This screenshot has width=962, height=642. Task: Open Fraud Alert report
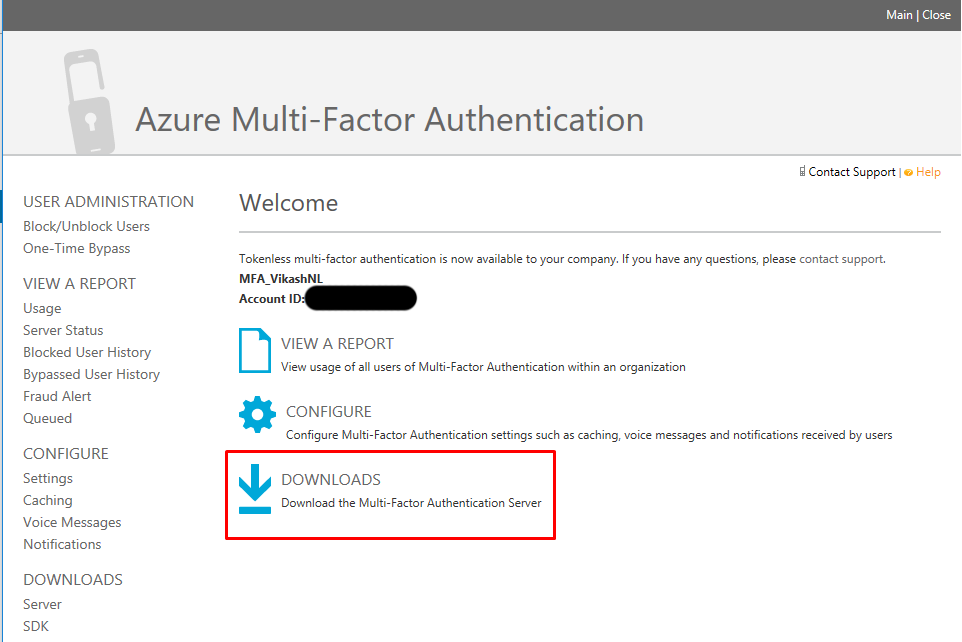tap(57, 396)
